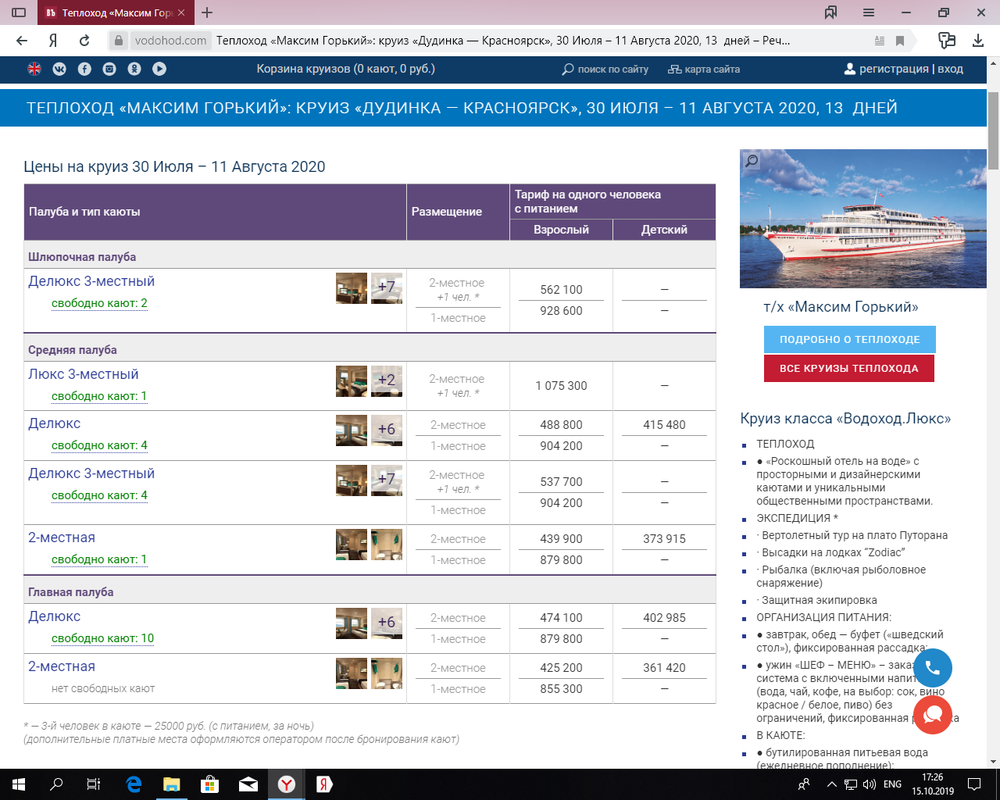Click 'вход' login link

pyautogui.click(x=950, y=69)
